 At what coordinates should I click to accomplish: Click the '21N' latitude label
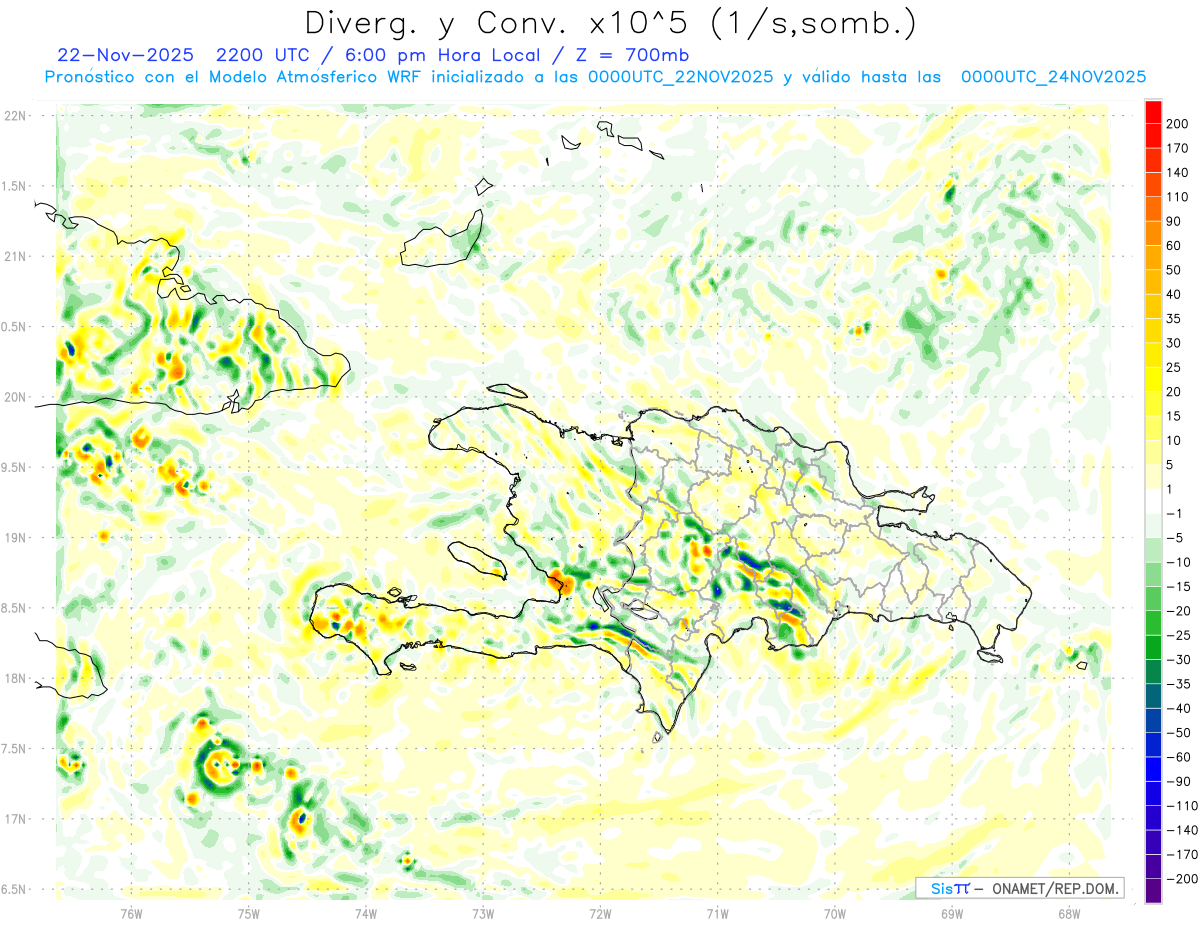pos(15,256)
